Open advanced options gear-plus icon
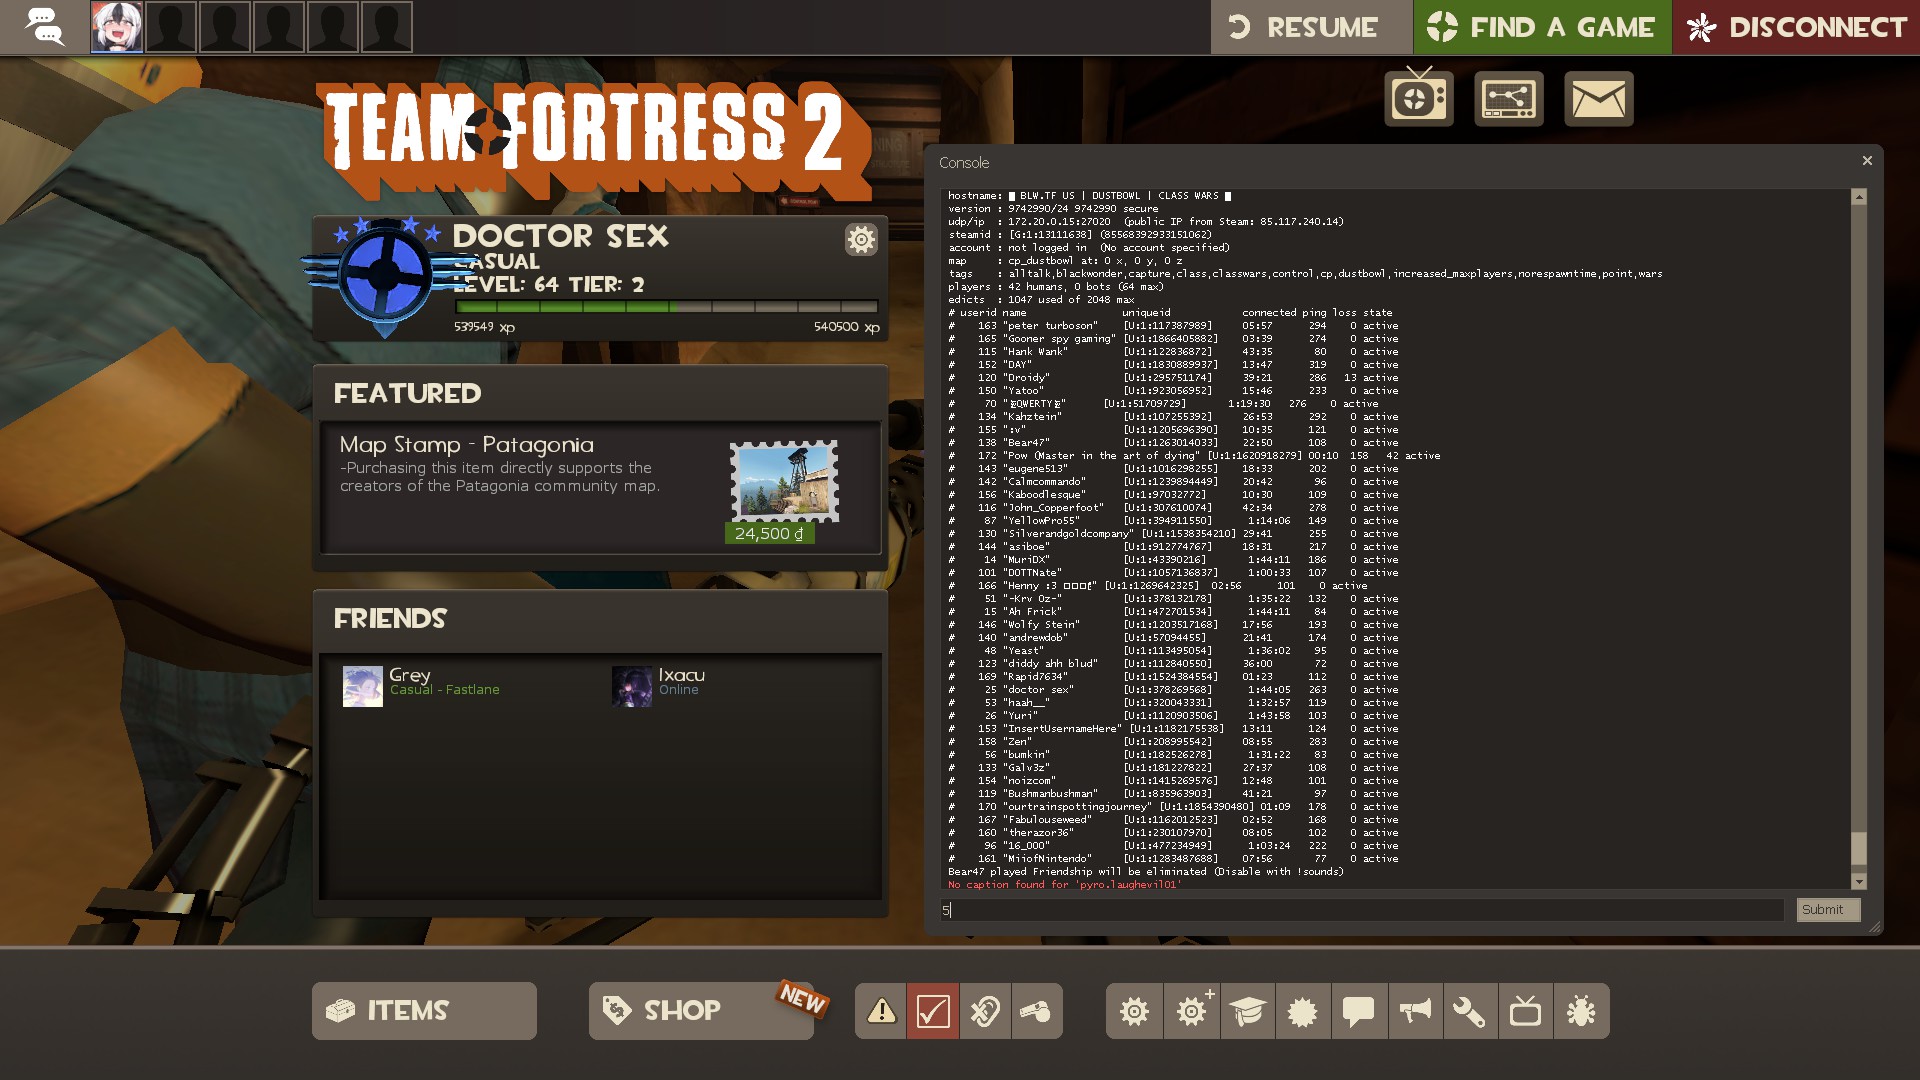This screenshot has width=1920, height=1080. click(1191, 1011)
